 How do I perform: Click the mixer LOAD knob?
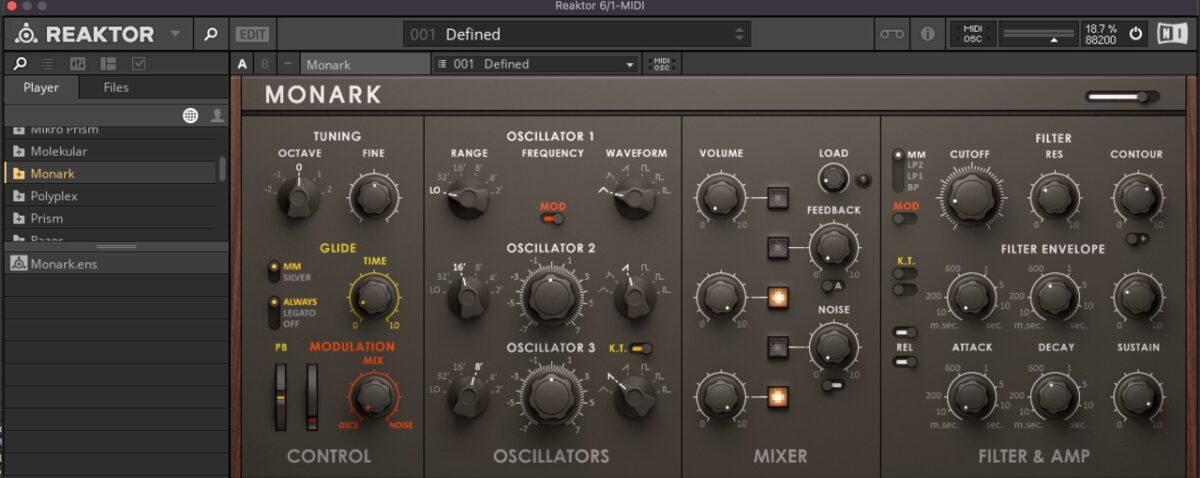(832, 180)
